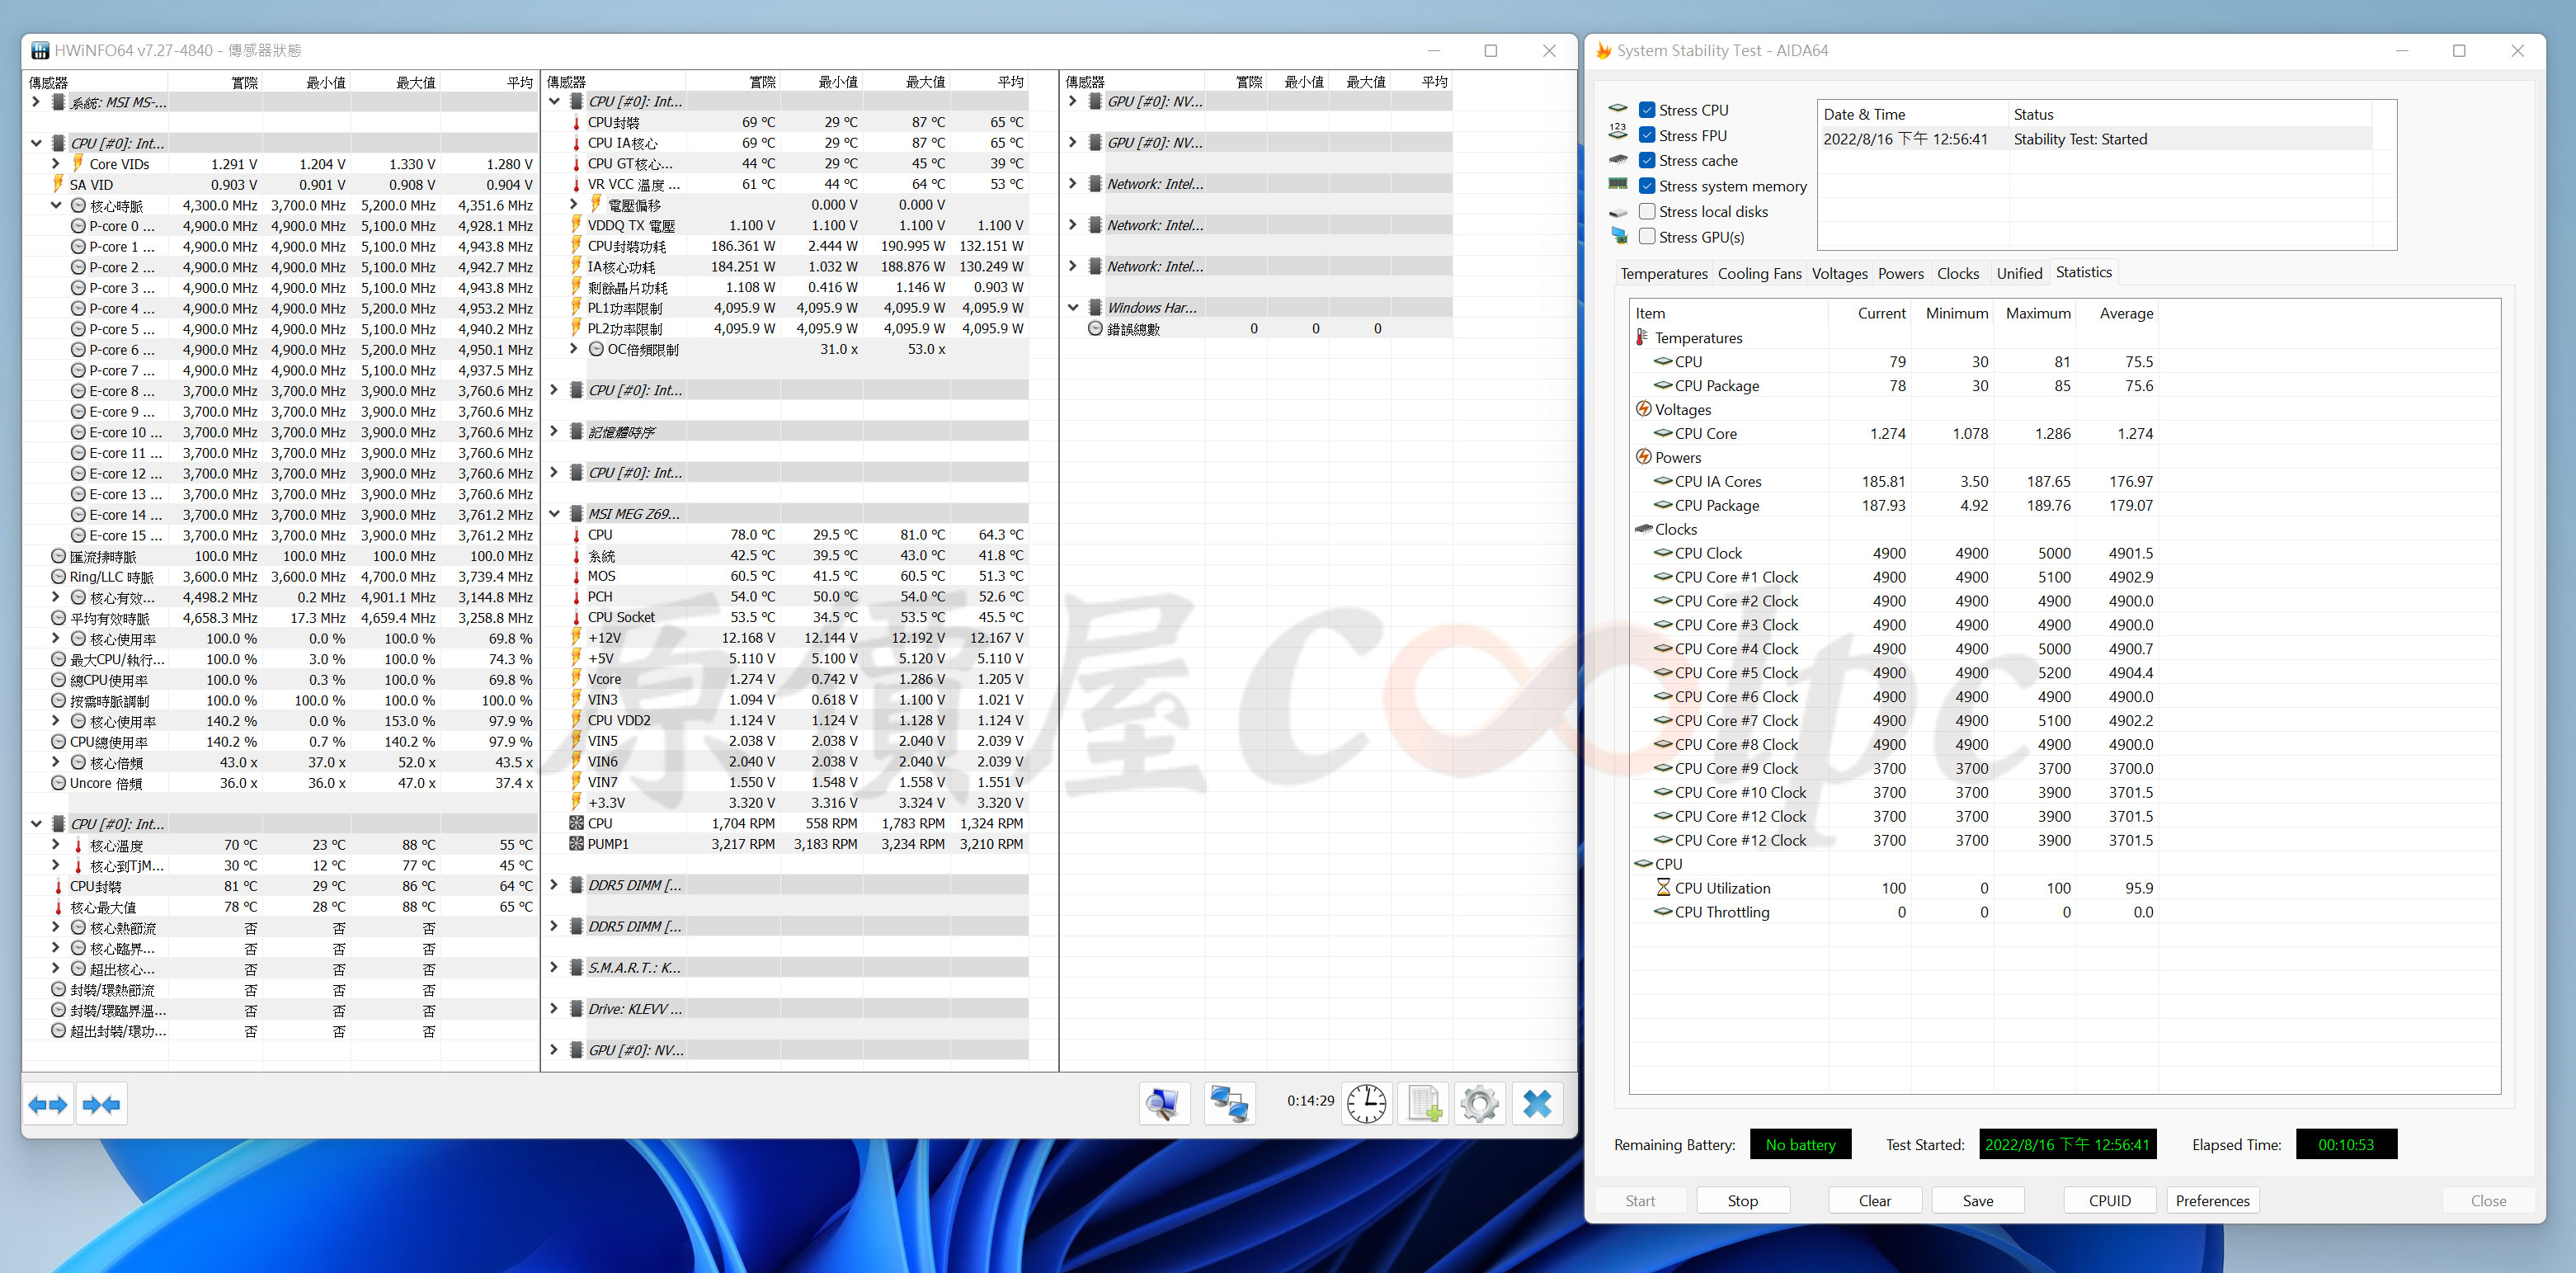Switch to the Cooling Fans tab

1759,273
